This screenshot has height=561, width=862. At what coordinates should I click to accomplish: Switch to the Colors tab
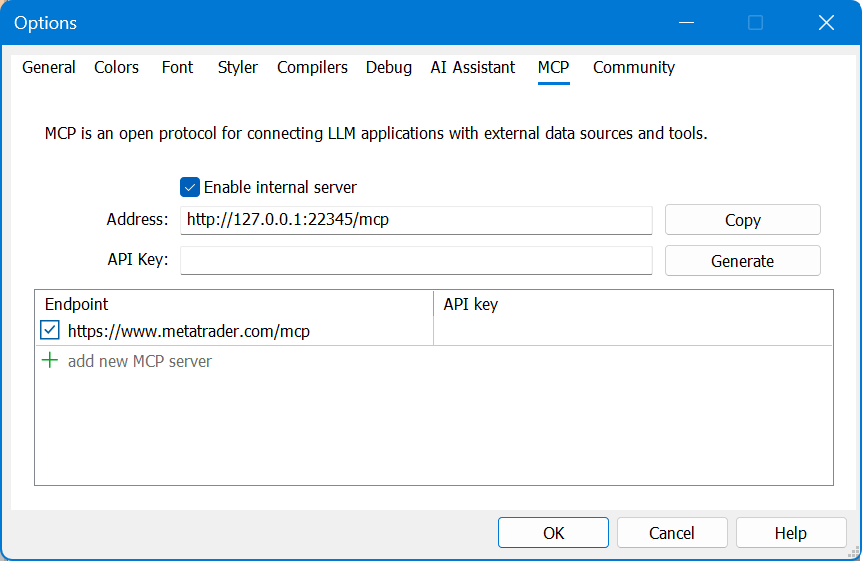coord(116,67)
